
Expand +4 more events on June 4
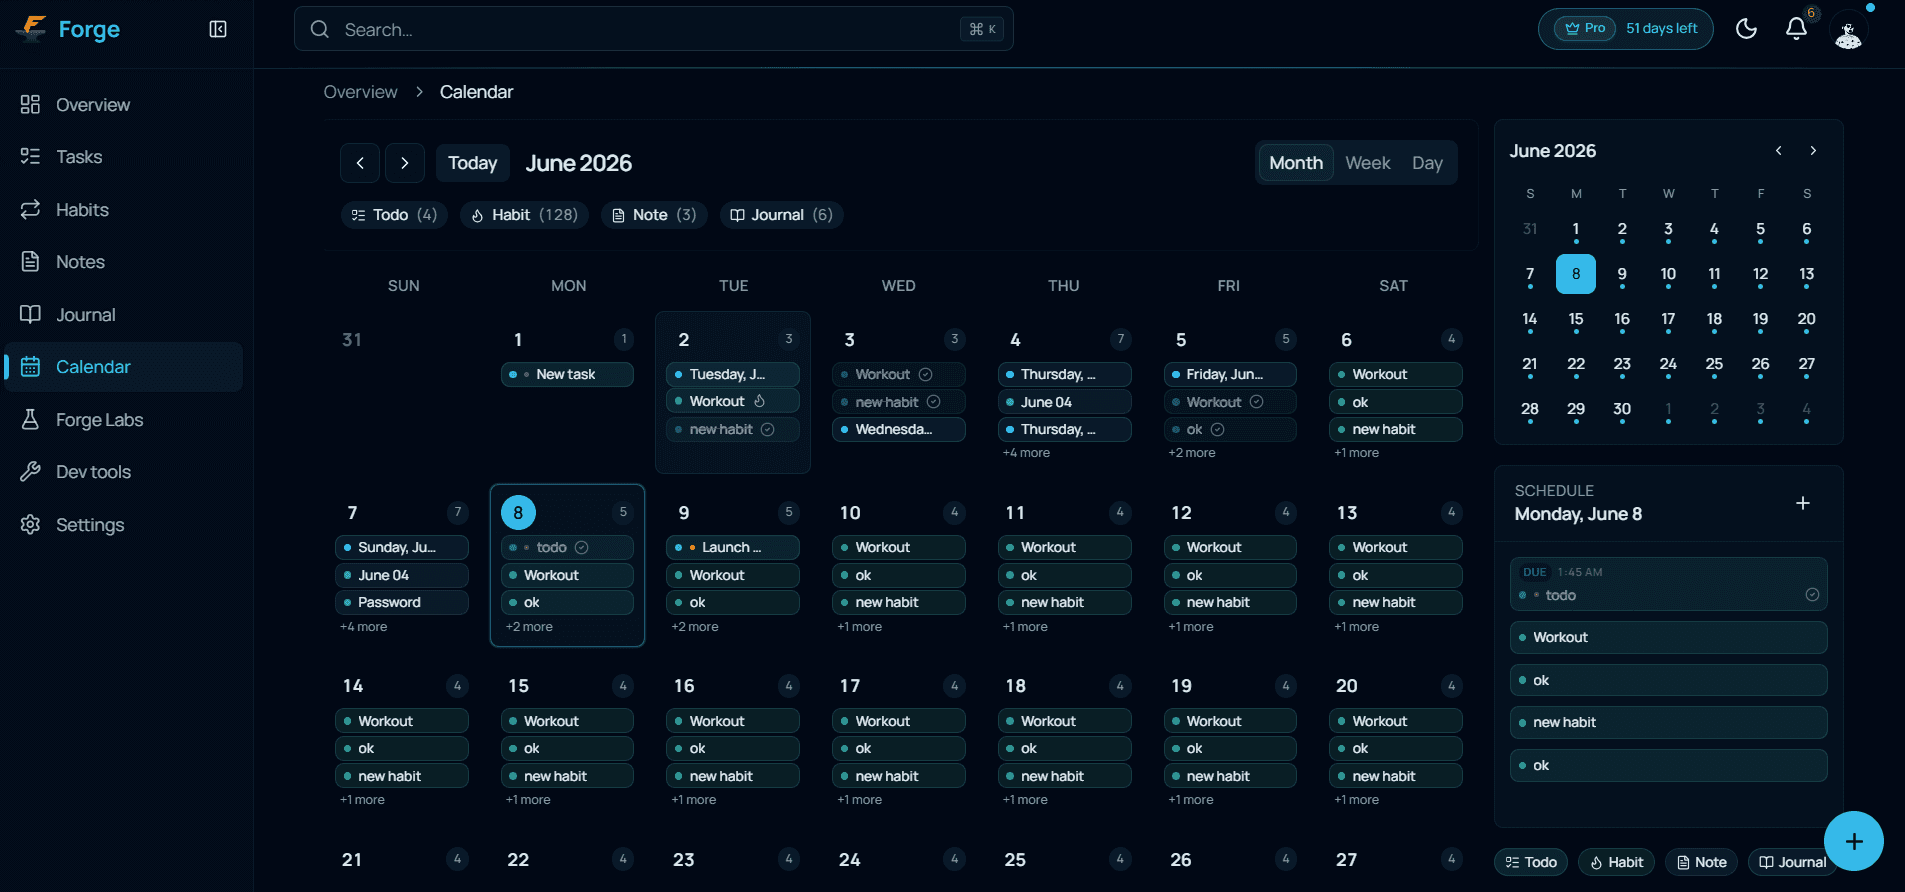pyautogui.click(x=1026, y=453)
